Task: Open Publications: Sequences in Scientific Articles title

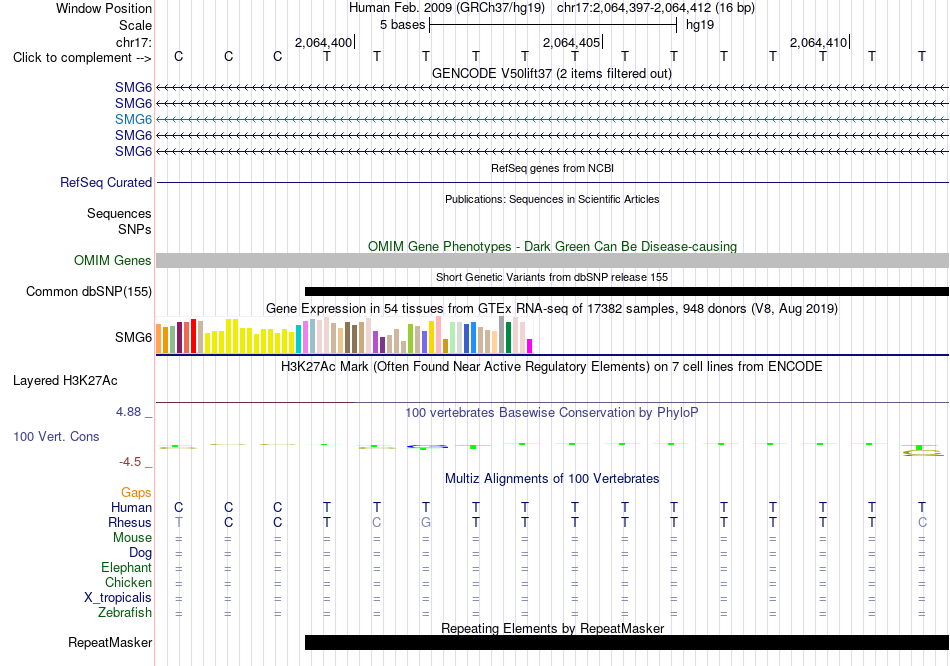Action: (x=552, y=199)
